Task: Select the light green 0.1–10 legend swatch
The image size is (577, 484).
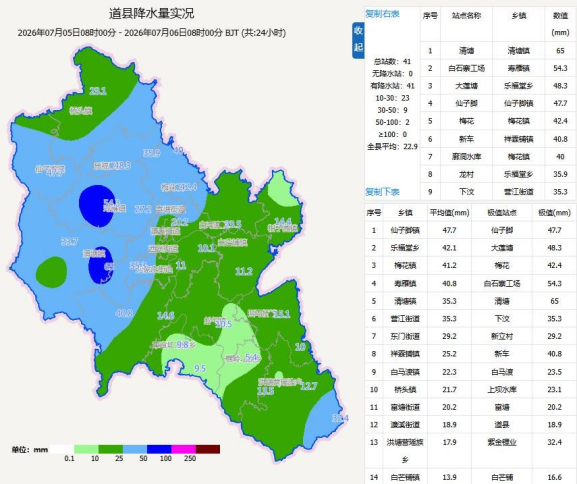Action: pos(86,449)
